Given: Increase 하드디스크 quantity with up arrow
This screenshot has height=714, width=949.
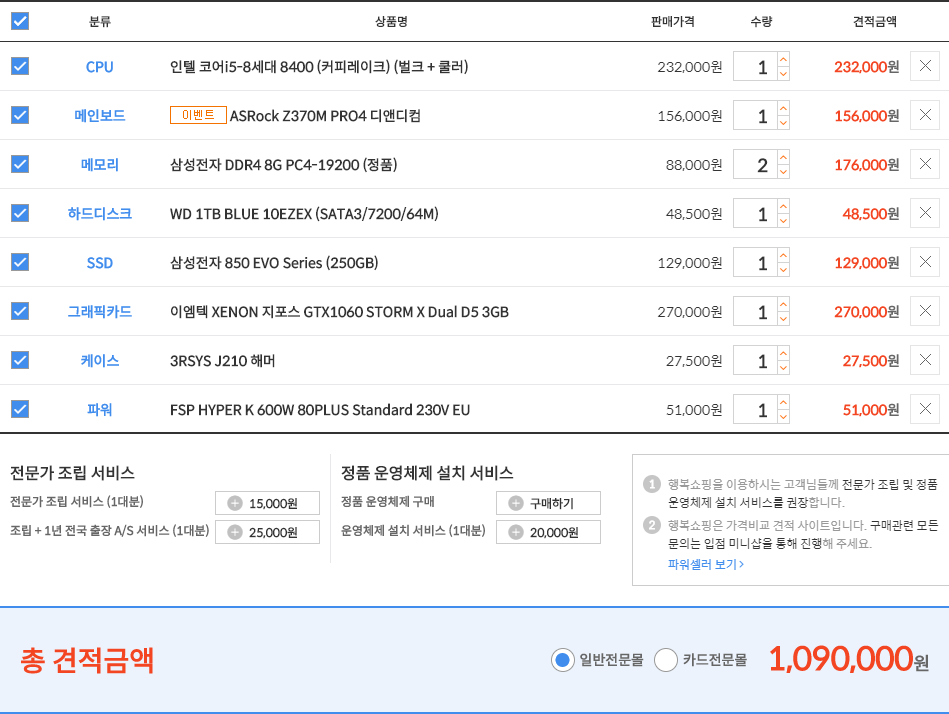Looking at the screenshot, I should (x=783, y=206).
